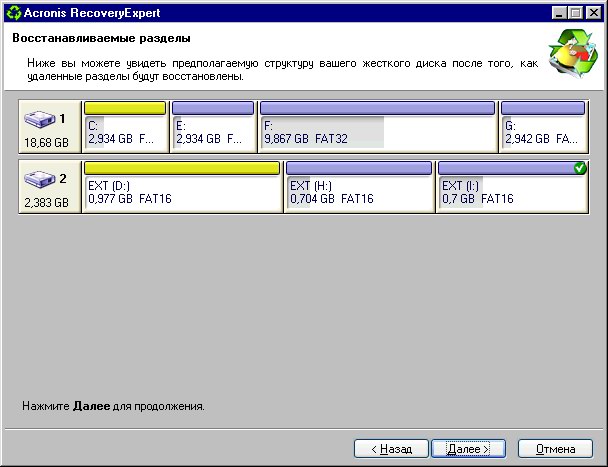Select EXT (H:) 0,704 GB partition
This screenshot has width=608, height=467.
point(360,193)
